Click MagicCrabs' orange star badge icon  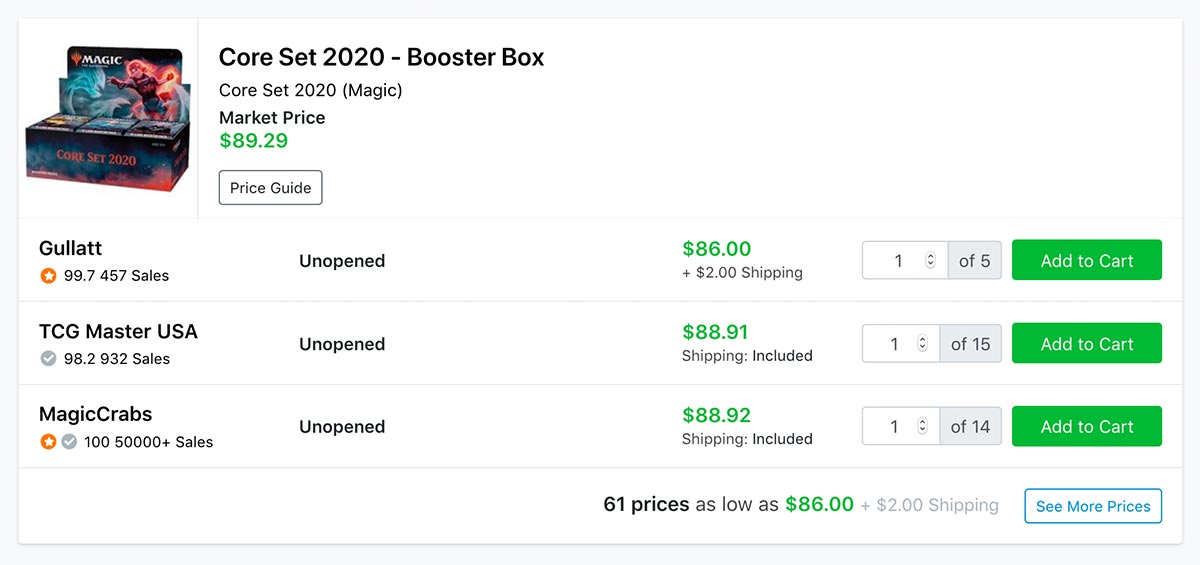(x=48, y=442)
